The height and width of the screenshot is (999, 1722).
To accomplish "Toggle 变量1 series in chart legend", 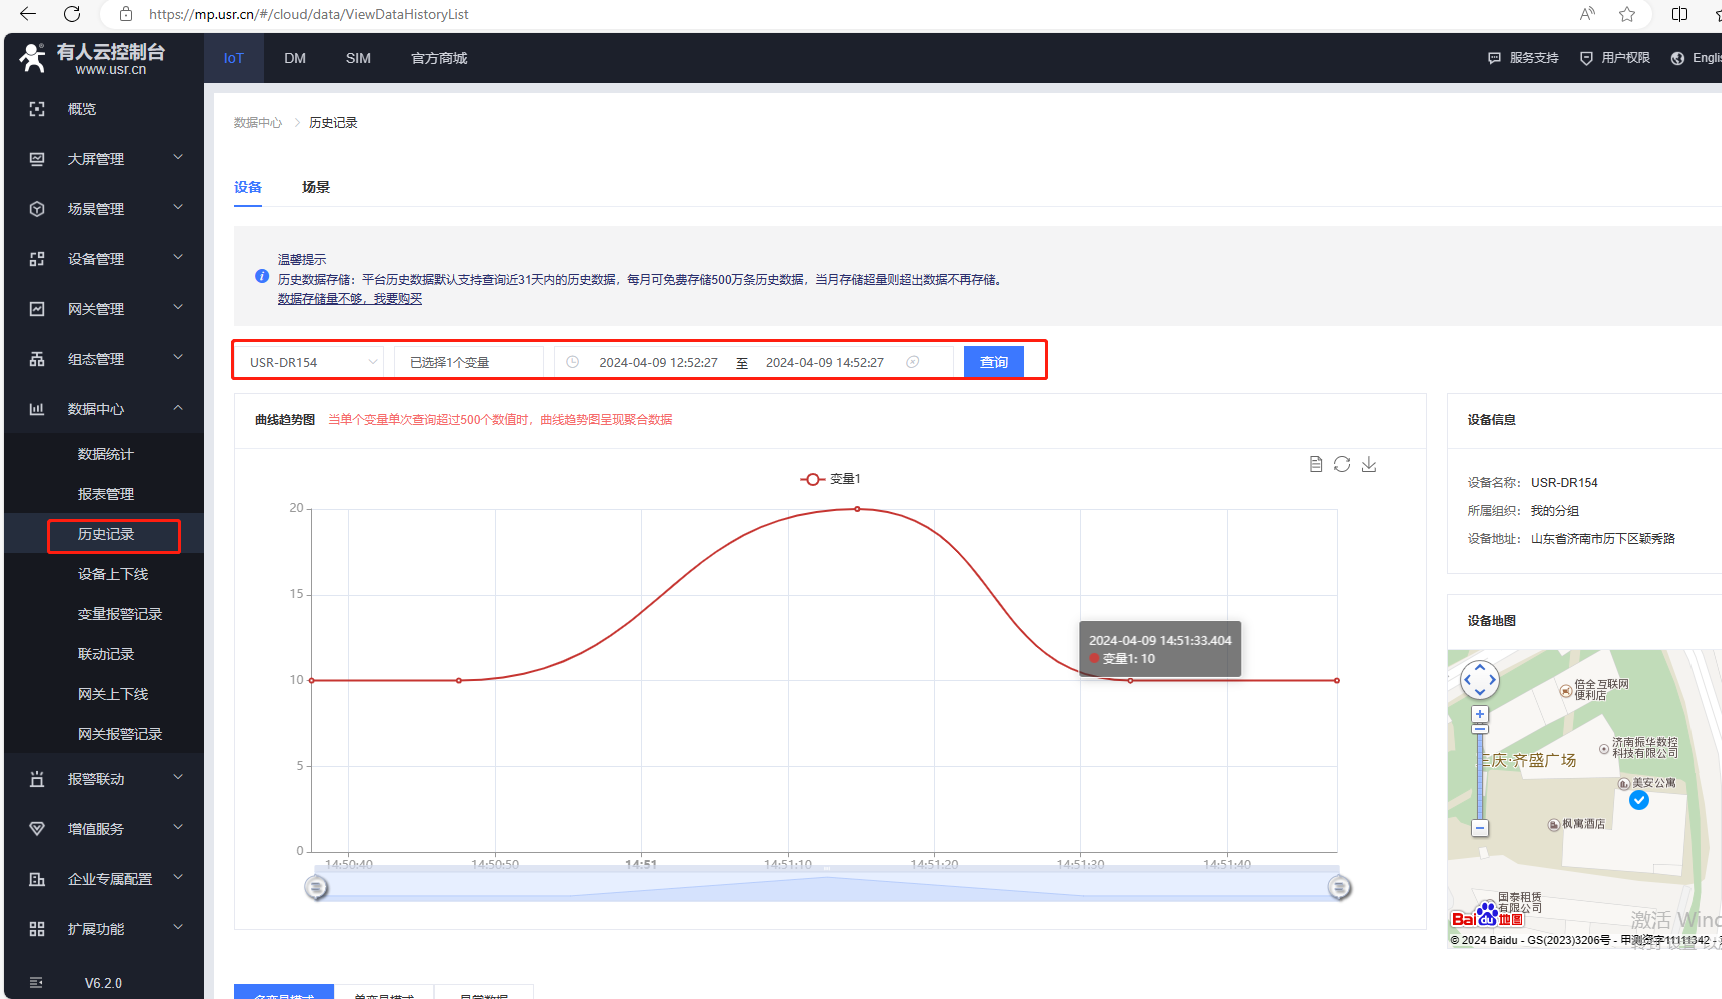I will coord(830,479).
